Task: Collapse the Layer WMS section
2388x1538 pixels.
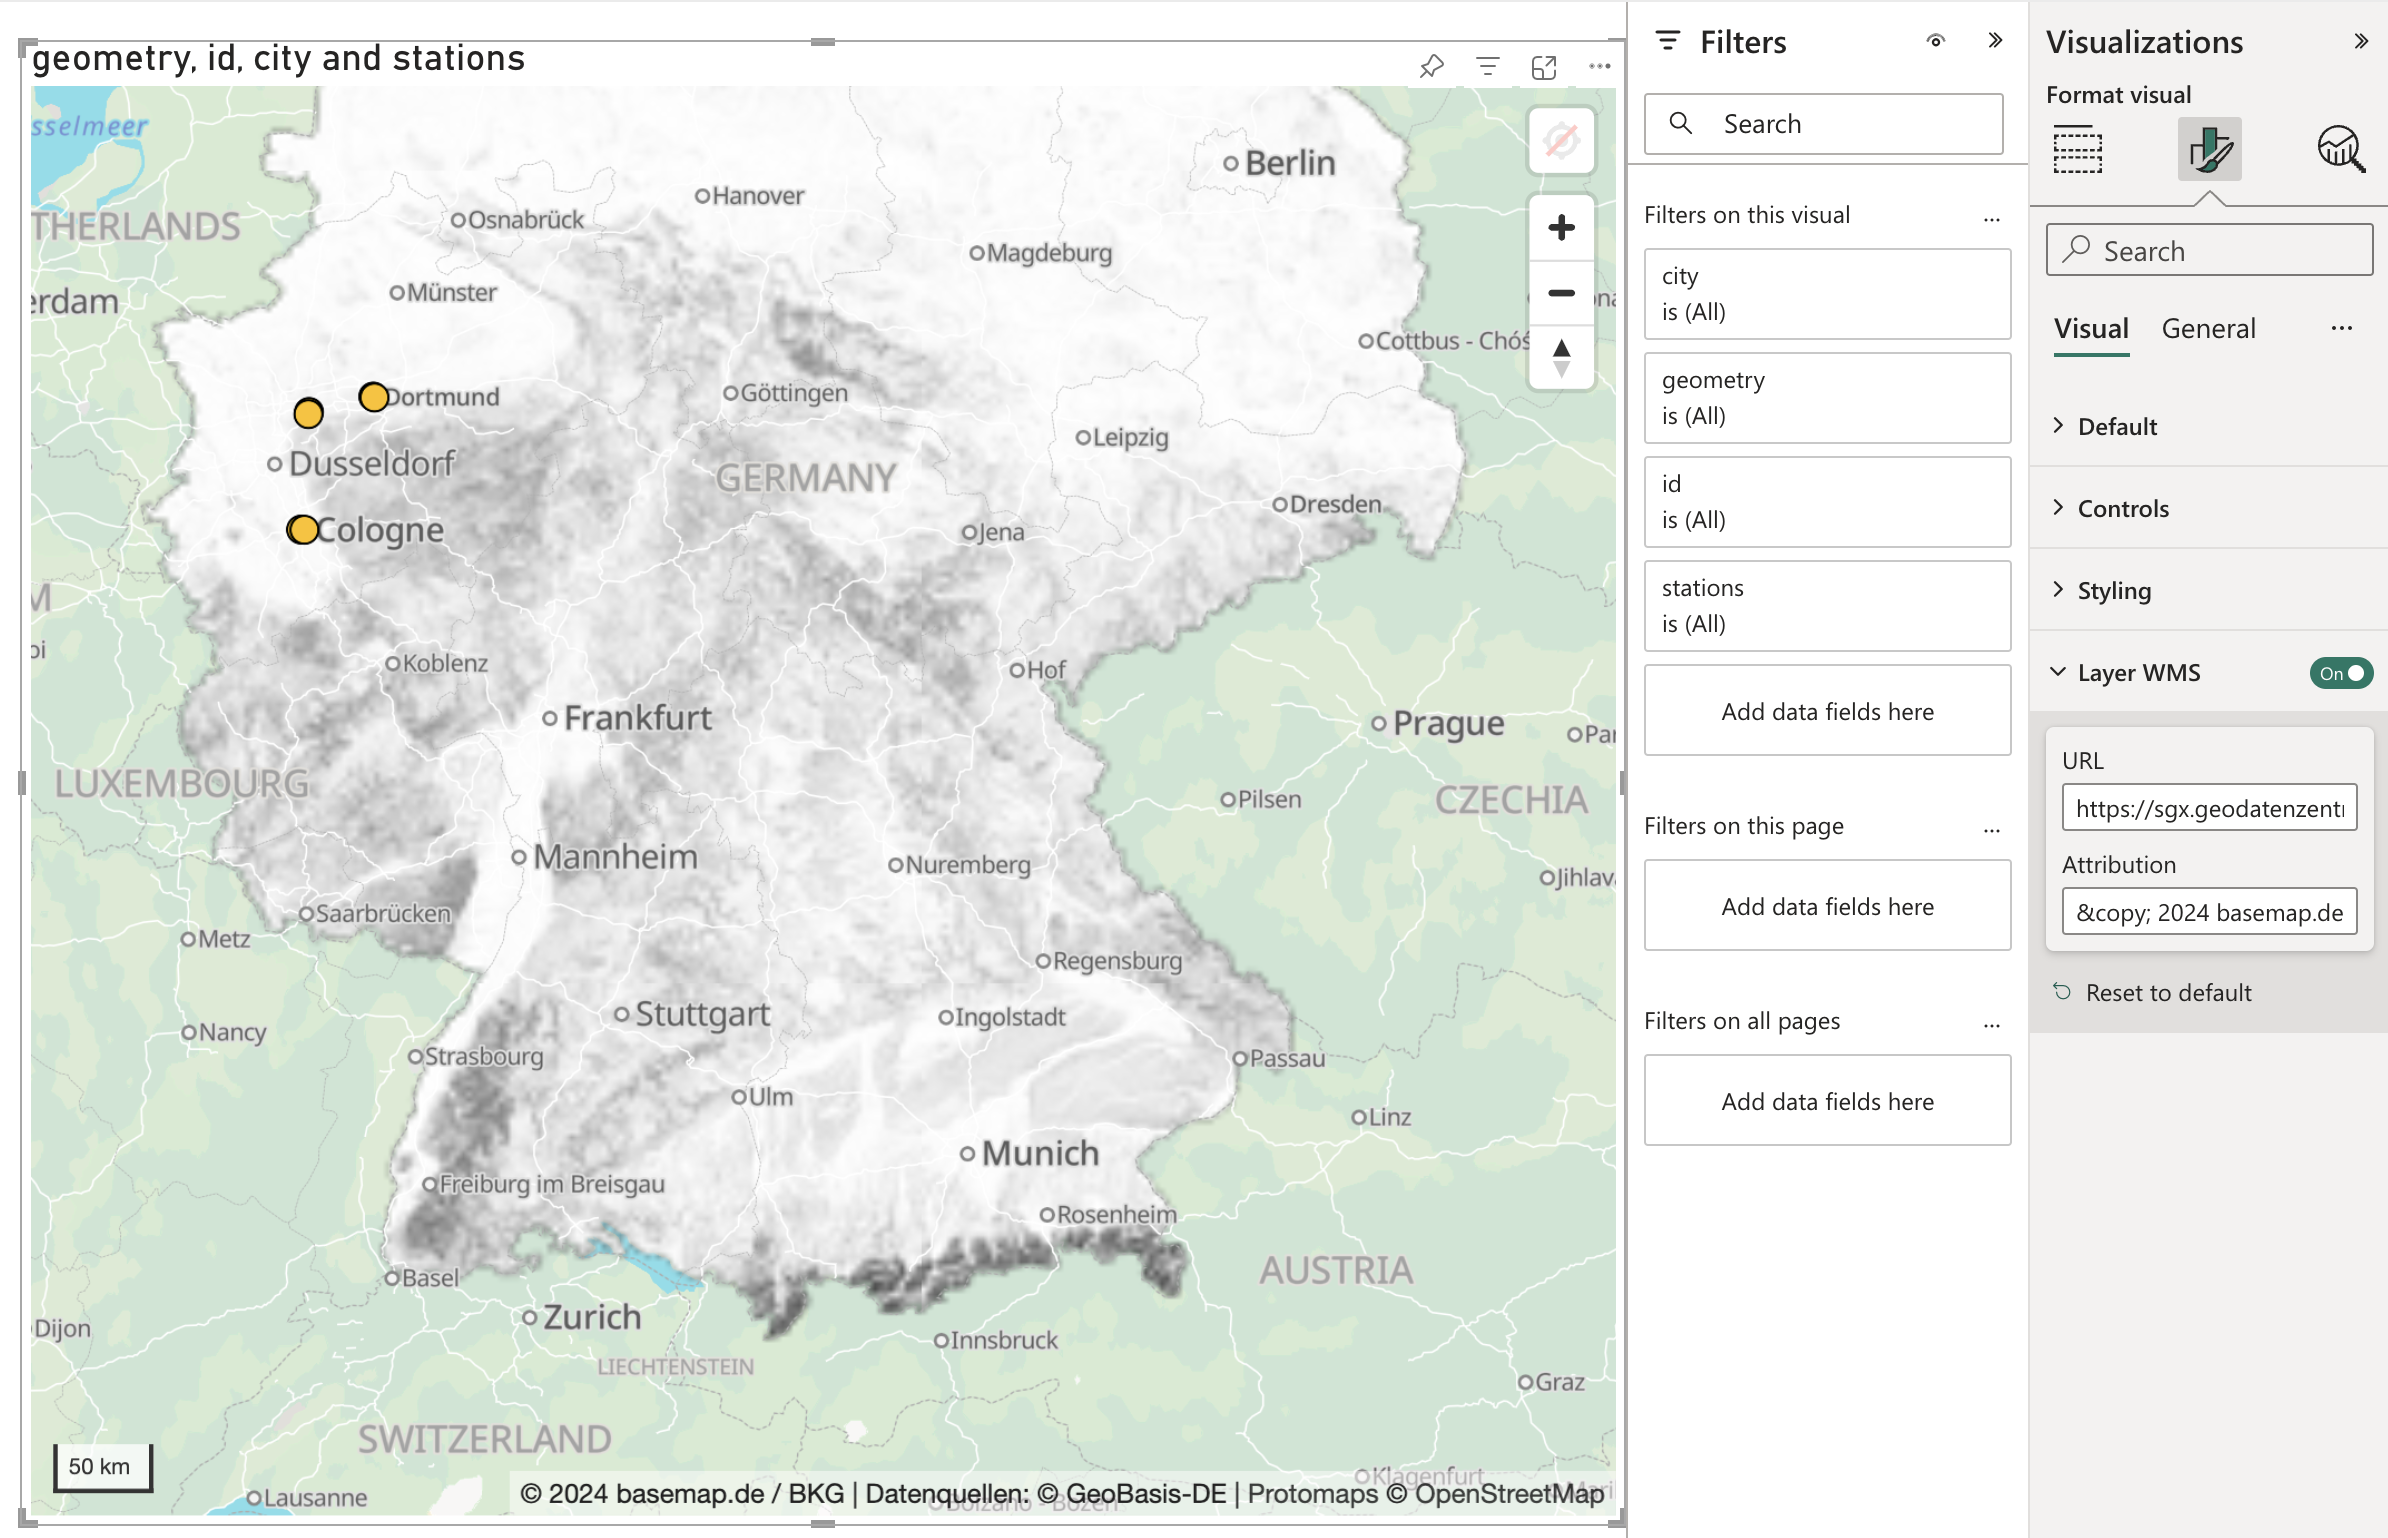Action: click(2057, 672)
